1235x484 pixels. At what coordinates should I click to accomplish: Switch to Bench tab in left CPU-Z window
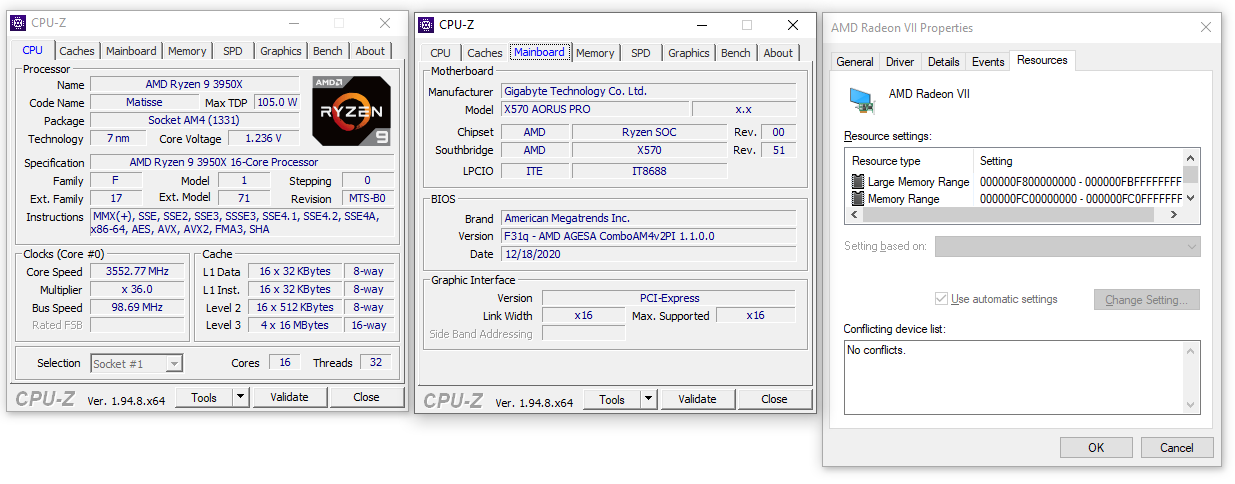point(328,51)
